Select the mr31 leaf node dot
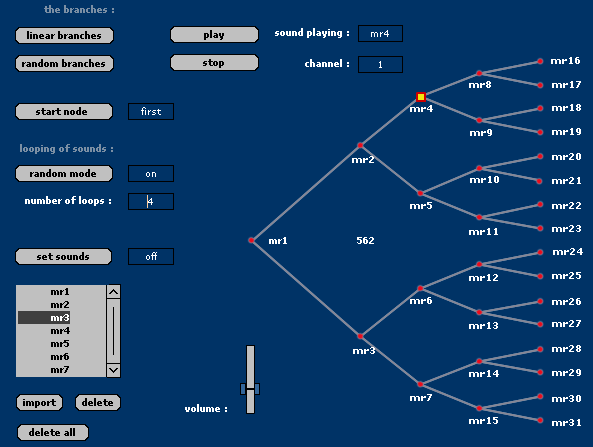 (540, 420)
